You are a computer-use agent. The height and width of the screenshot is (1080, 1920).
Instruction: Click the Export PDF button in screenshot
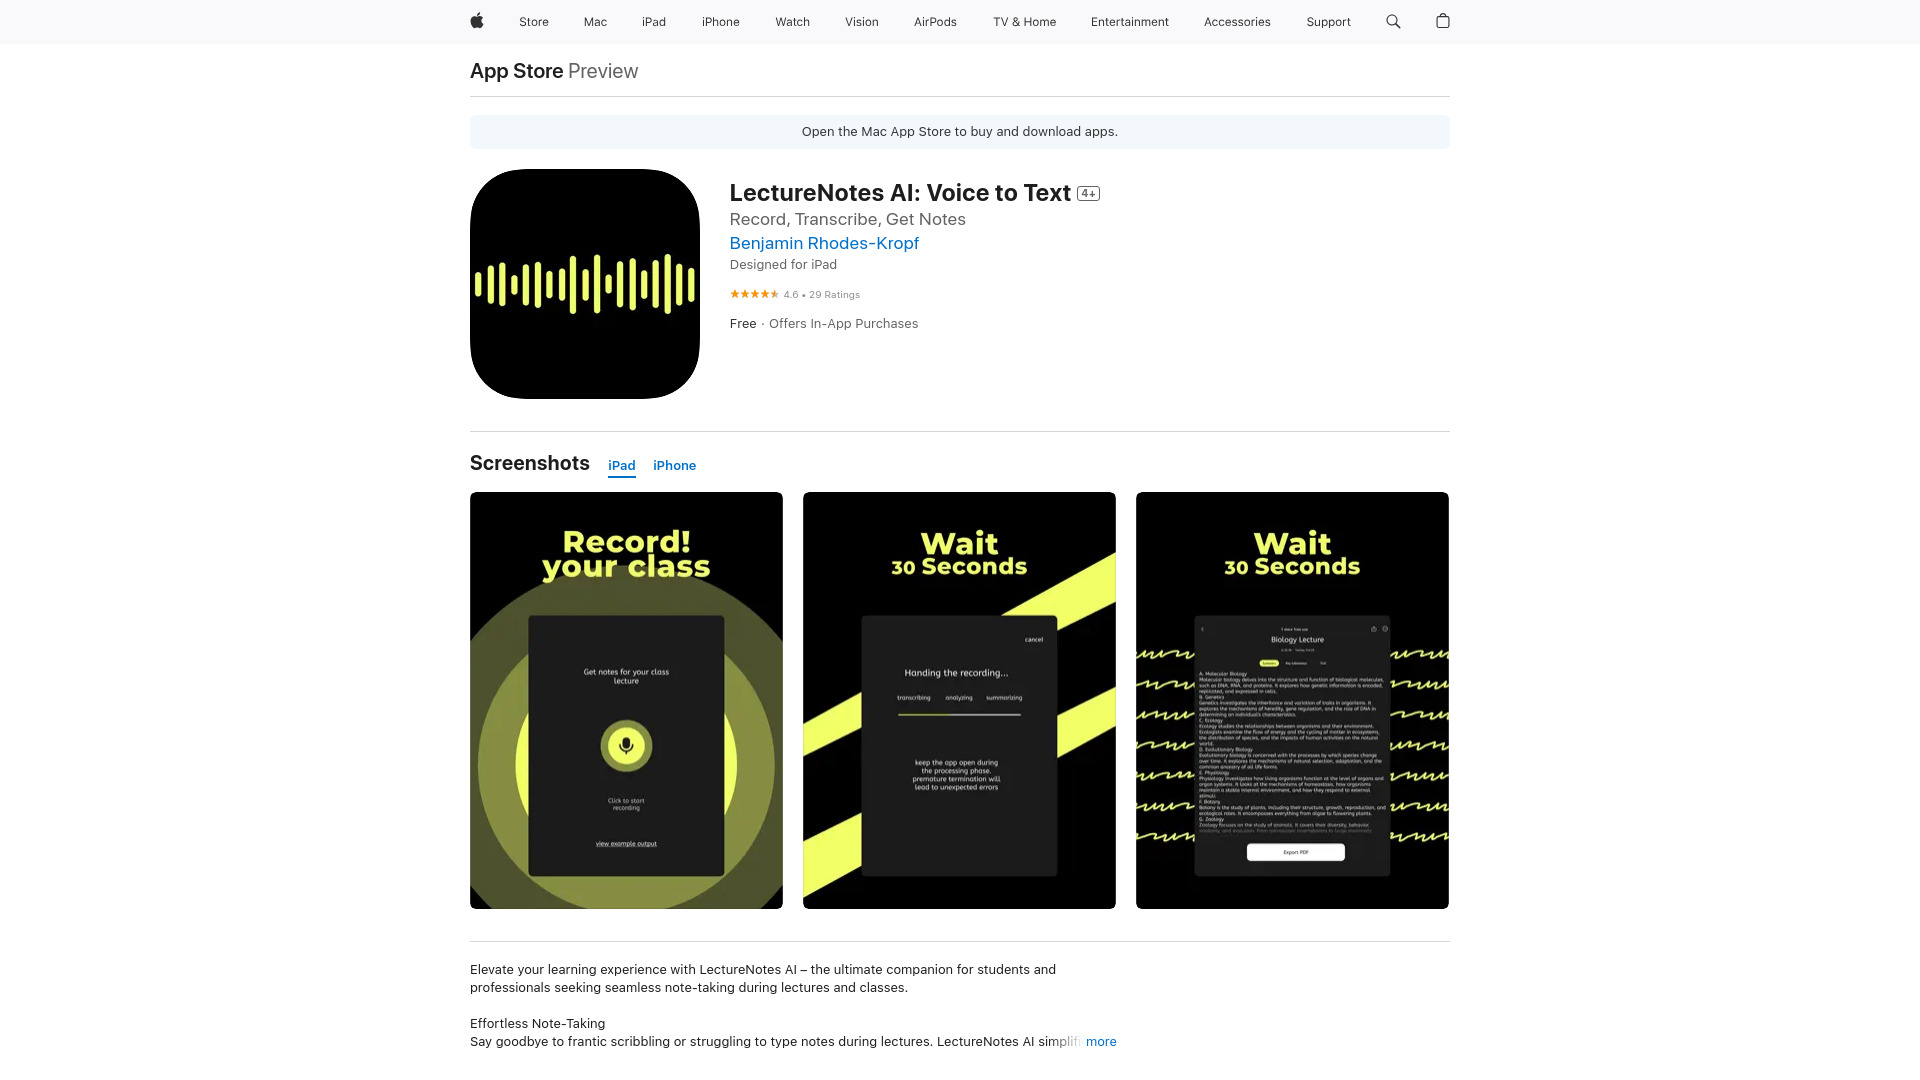[x=1296, y=853]
